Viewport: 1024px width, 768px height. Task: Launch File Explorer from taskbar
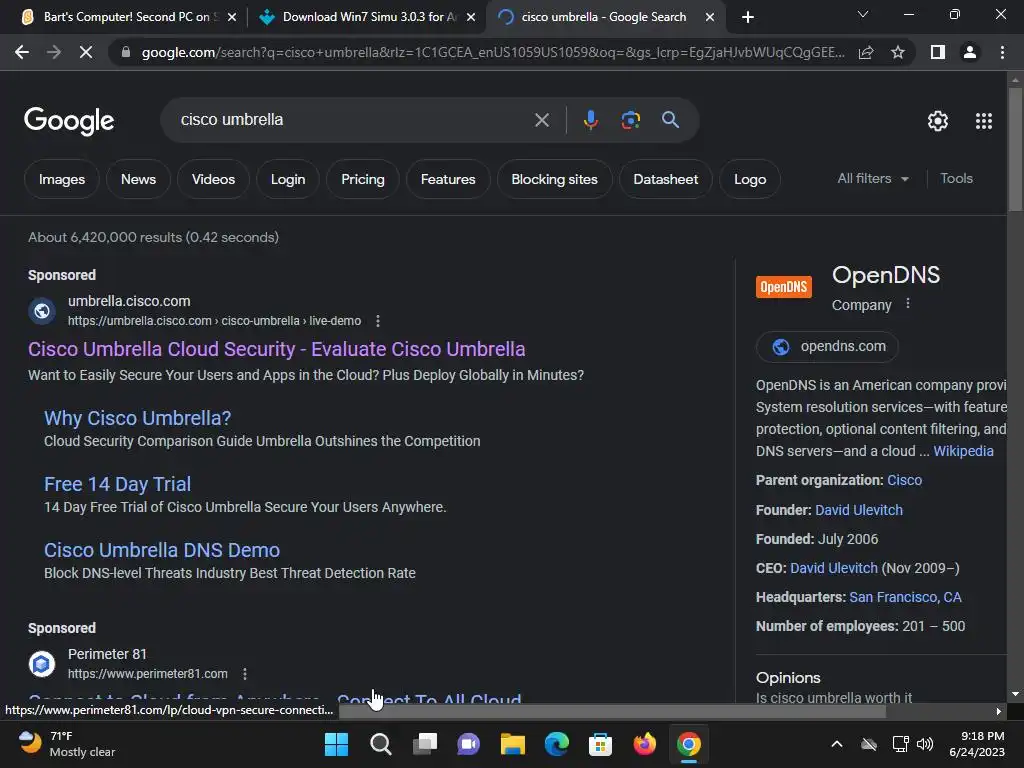513,744
